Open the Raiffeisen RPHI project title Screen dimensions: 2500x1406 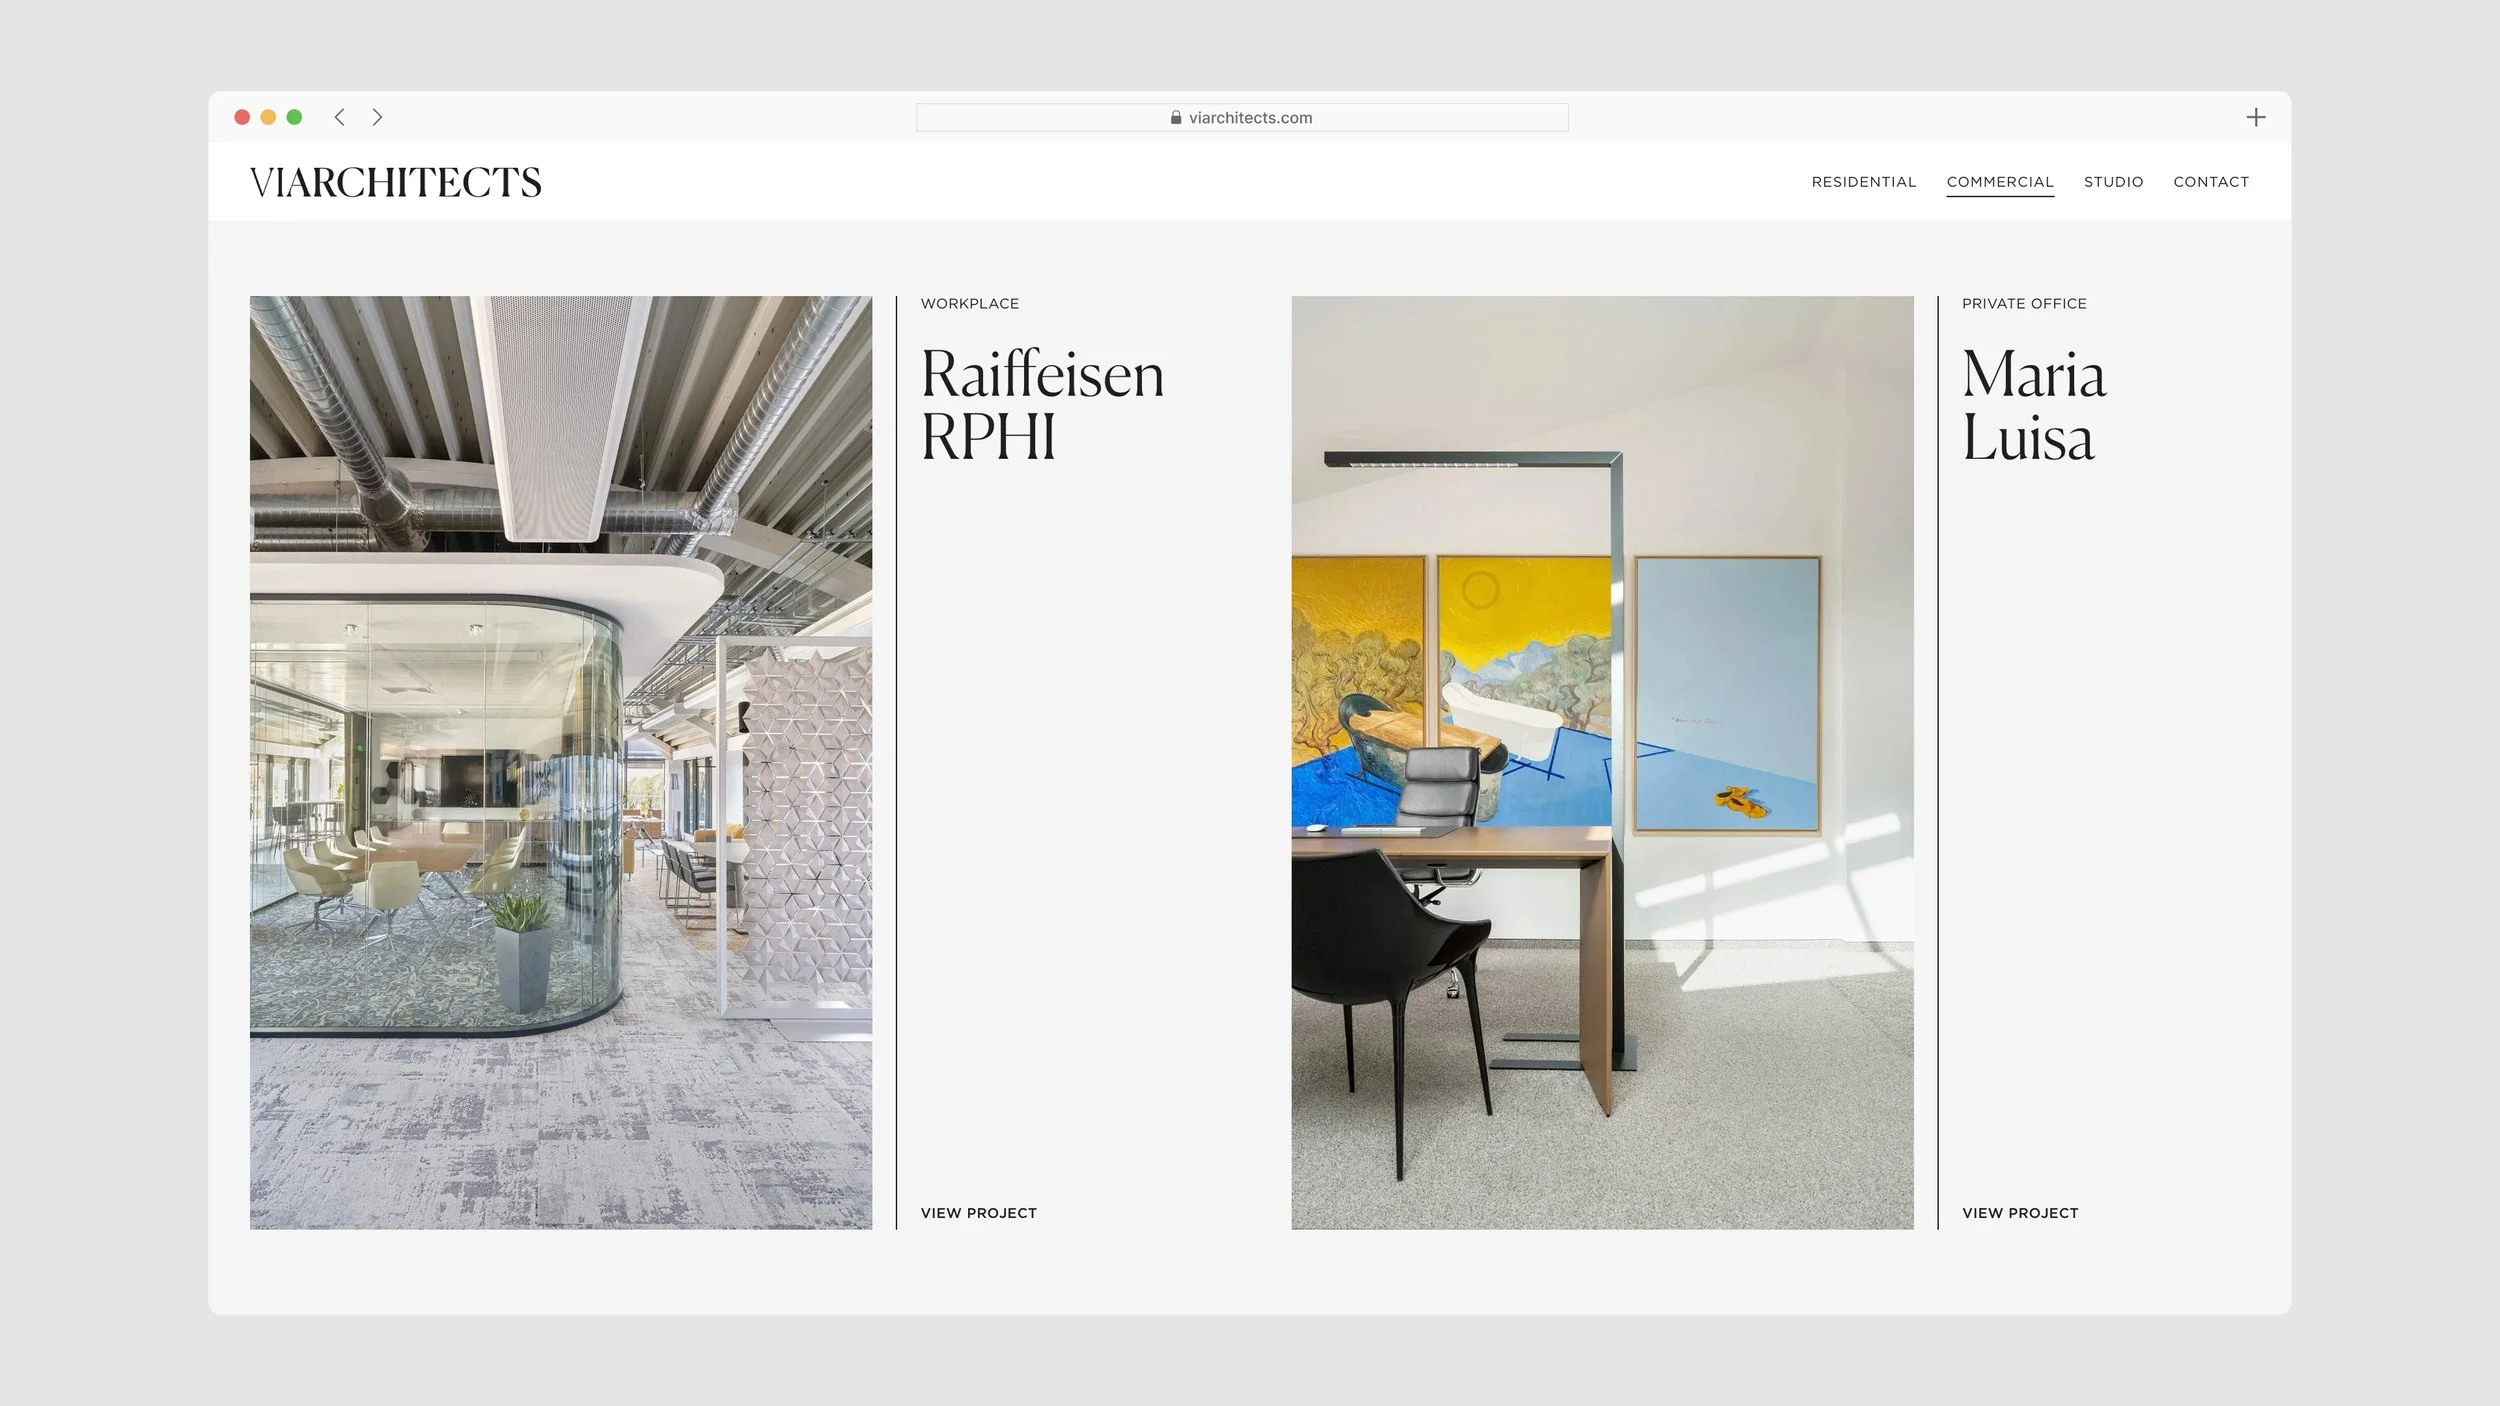[1042, 405]
